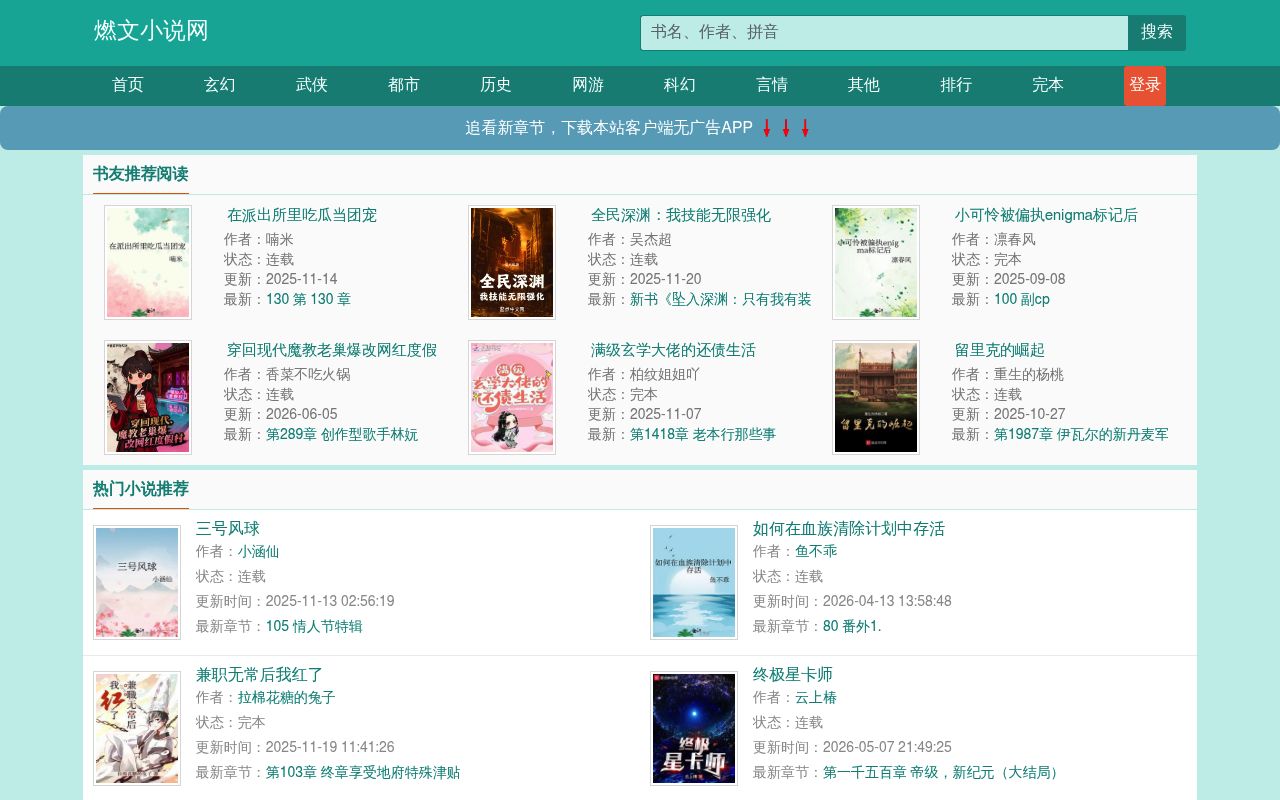Open latest chapter 105 情人节特辑

(x=314, y=627)
